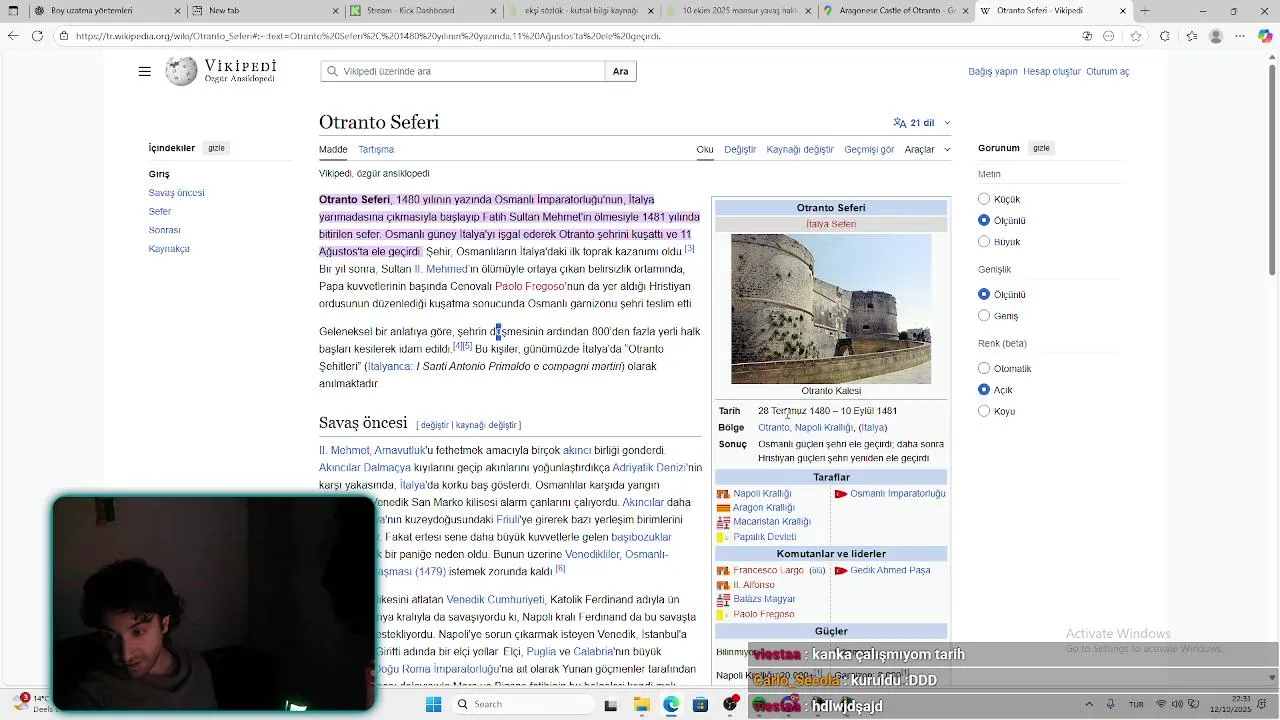Select Otomatik color mode
1280x720 pixels.
click(984, 368)
